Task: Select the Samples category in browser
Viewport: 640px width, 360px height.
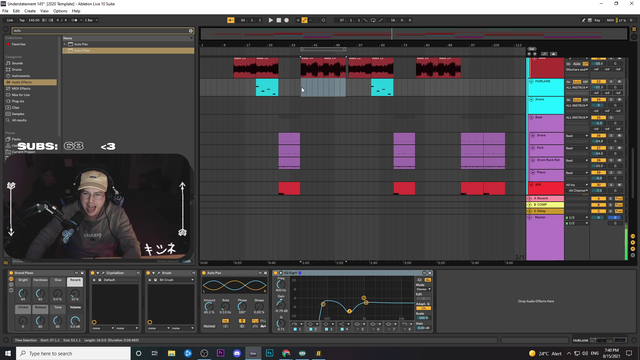Action: (18, 114)
